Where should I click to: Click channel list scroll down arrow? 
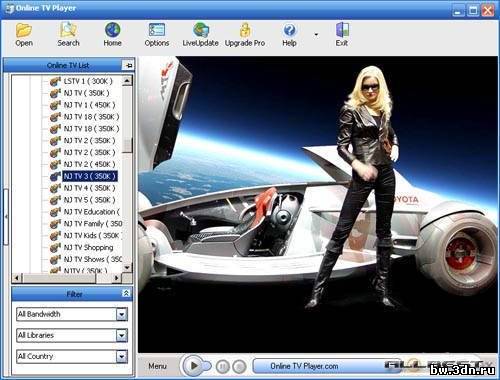pyautogui.click(x=127, y=267)
